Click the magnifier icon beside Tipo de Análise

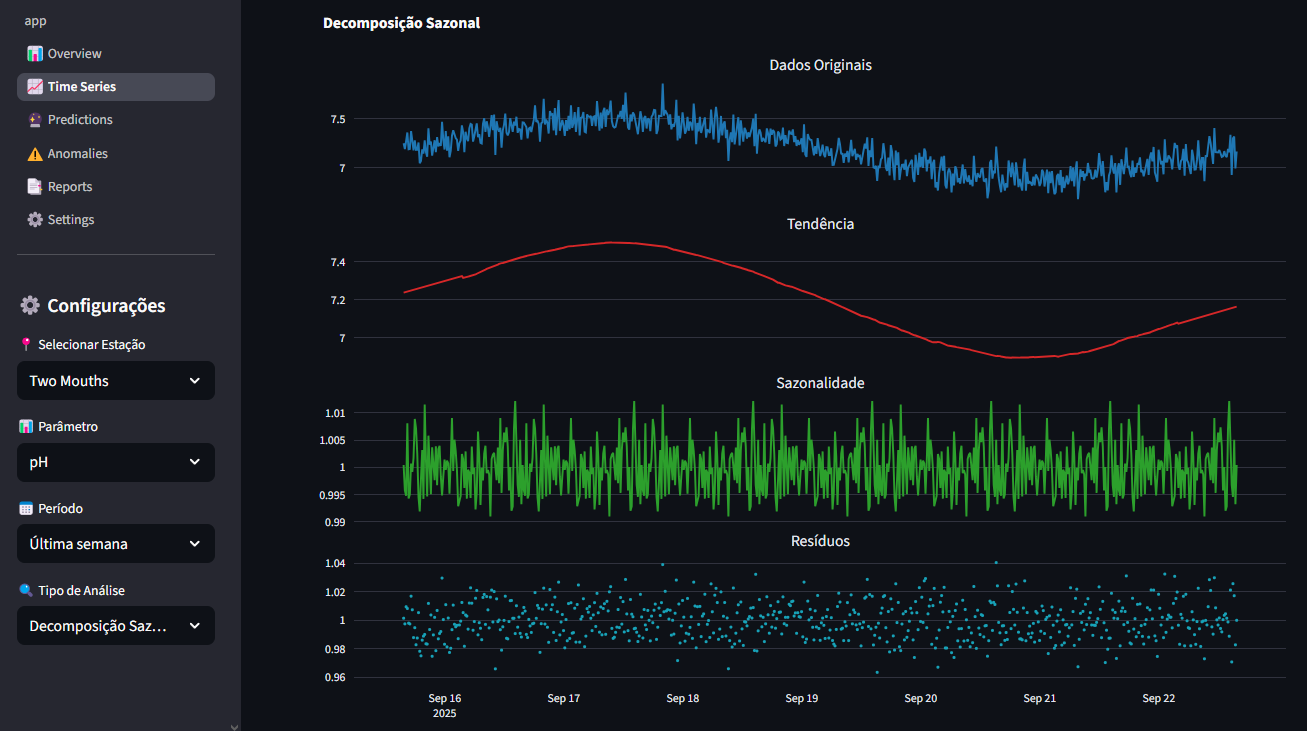26,590
